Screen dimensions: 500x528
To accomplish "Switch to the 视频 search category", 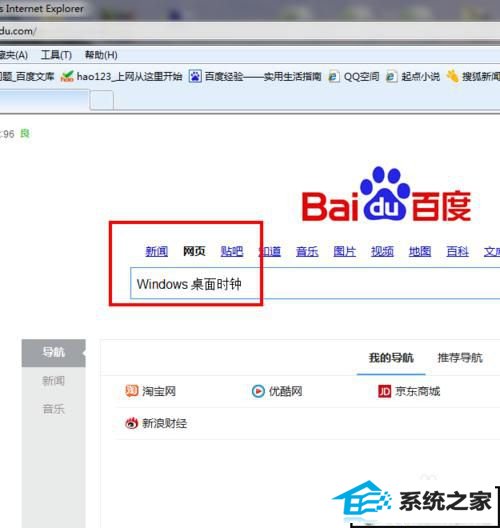I will pyautogui.click(x=382, y=251).
